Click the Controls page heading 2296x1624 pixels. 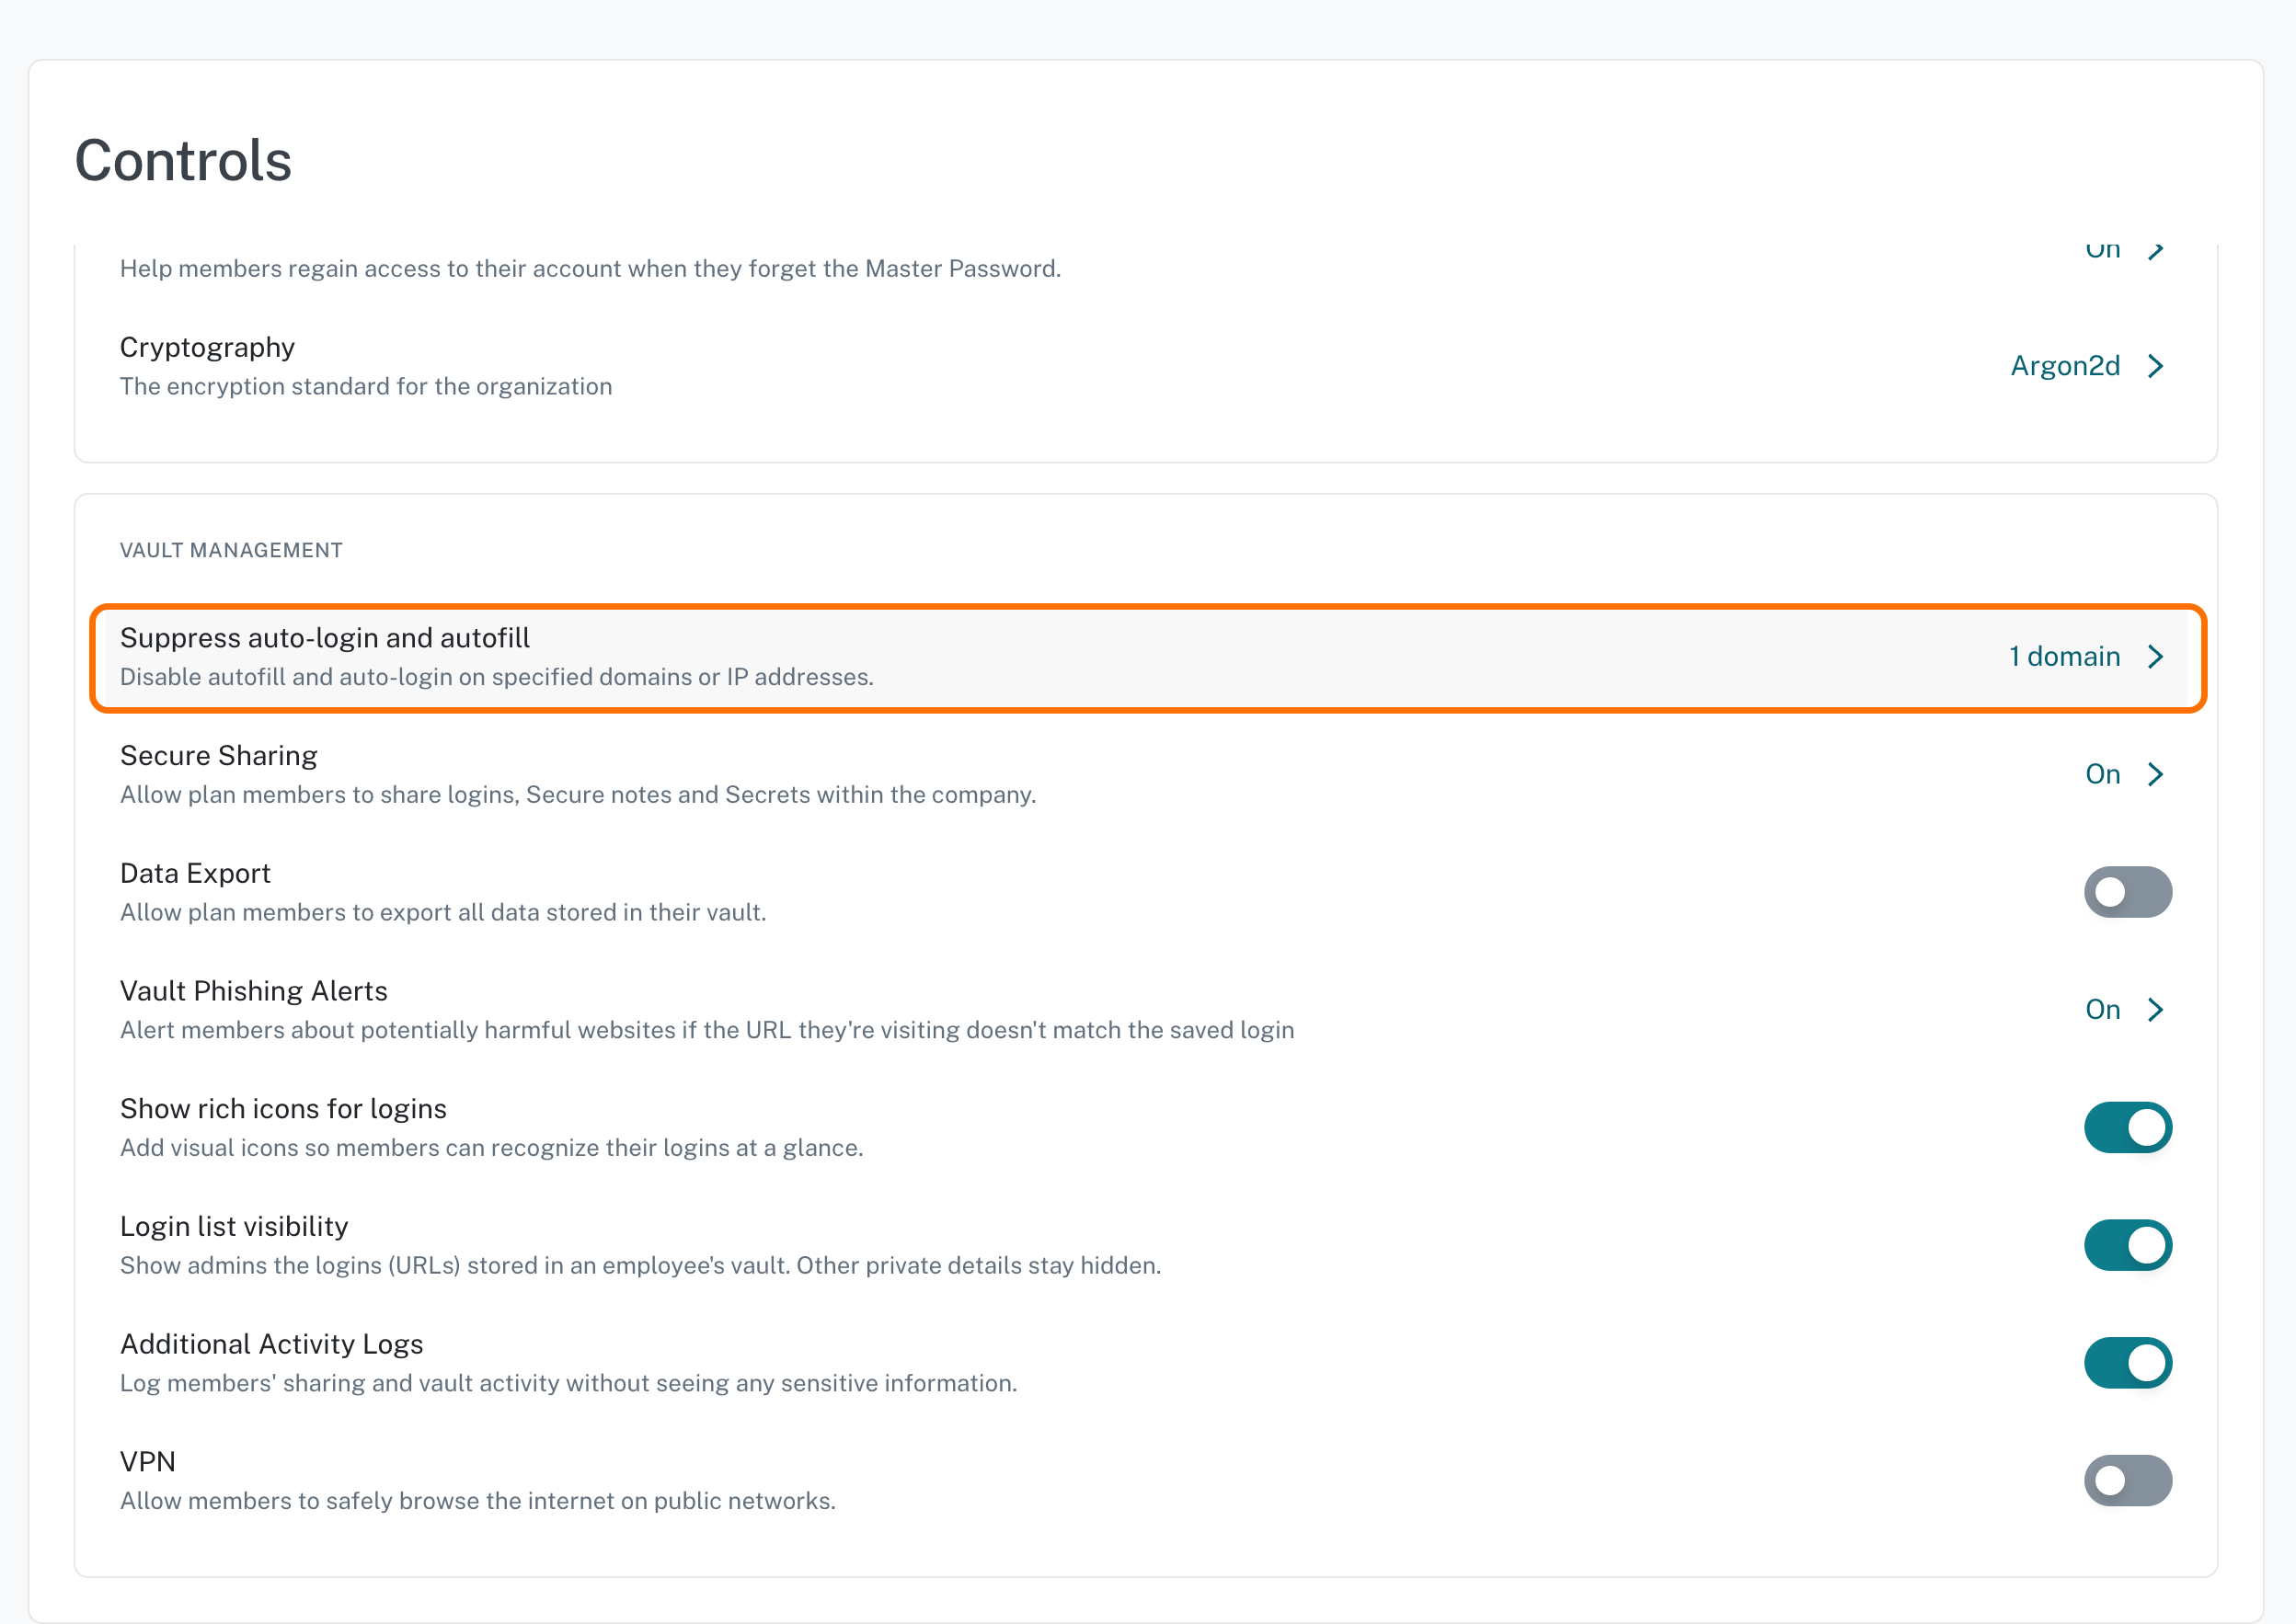click(183, 160)
